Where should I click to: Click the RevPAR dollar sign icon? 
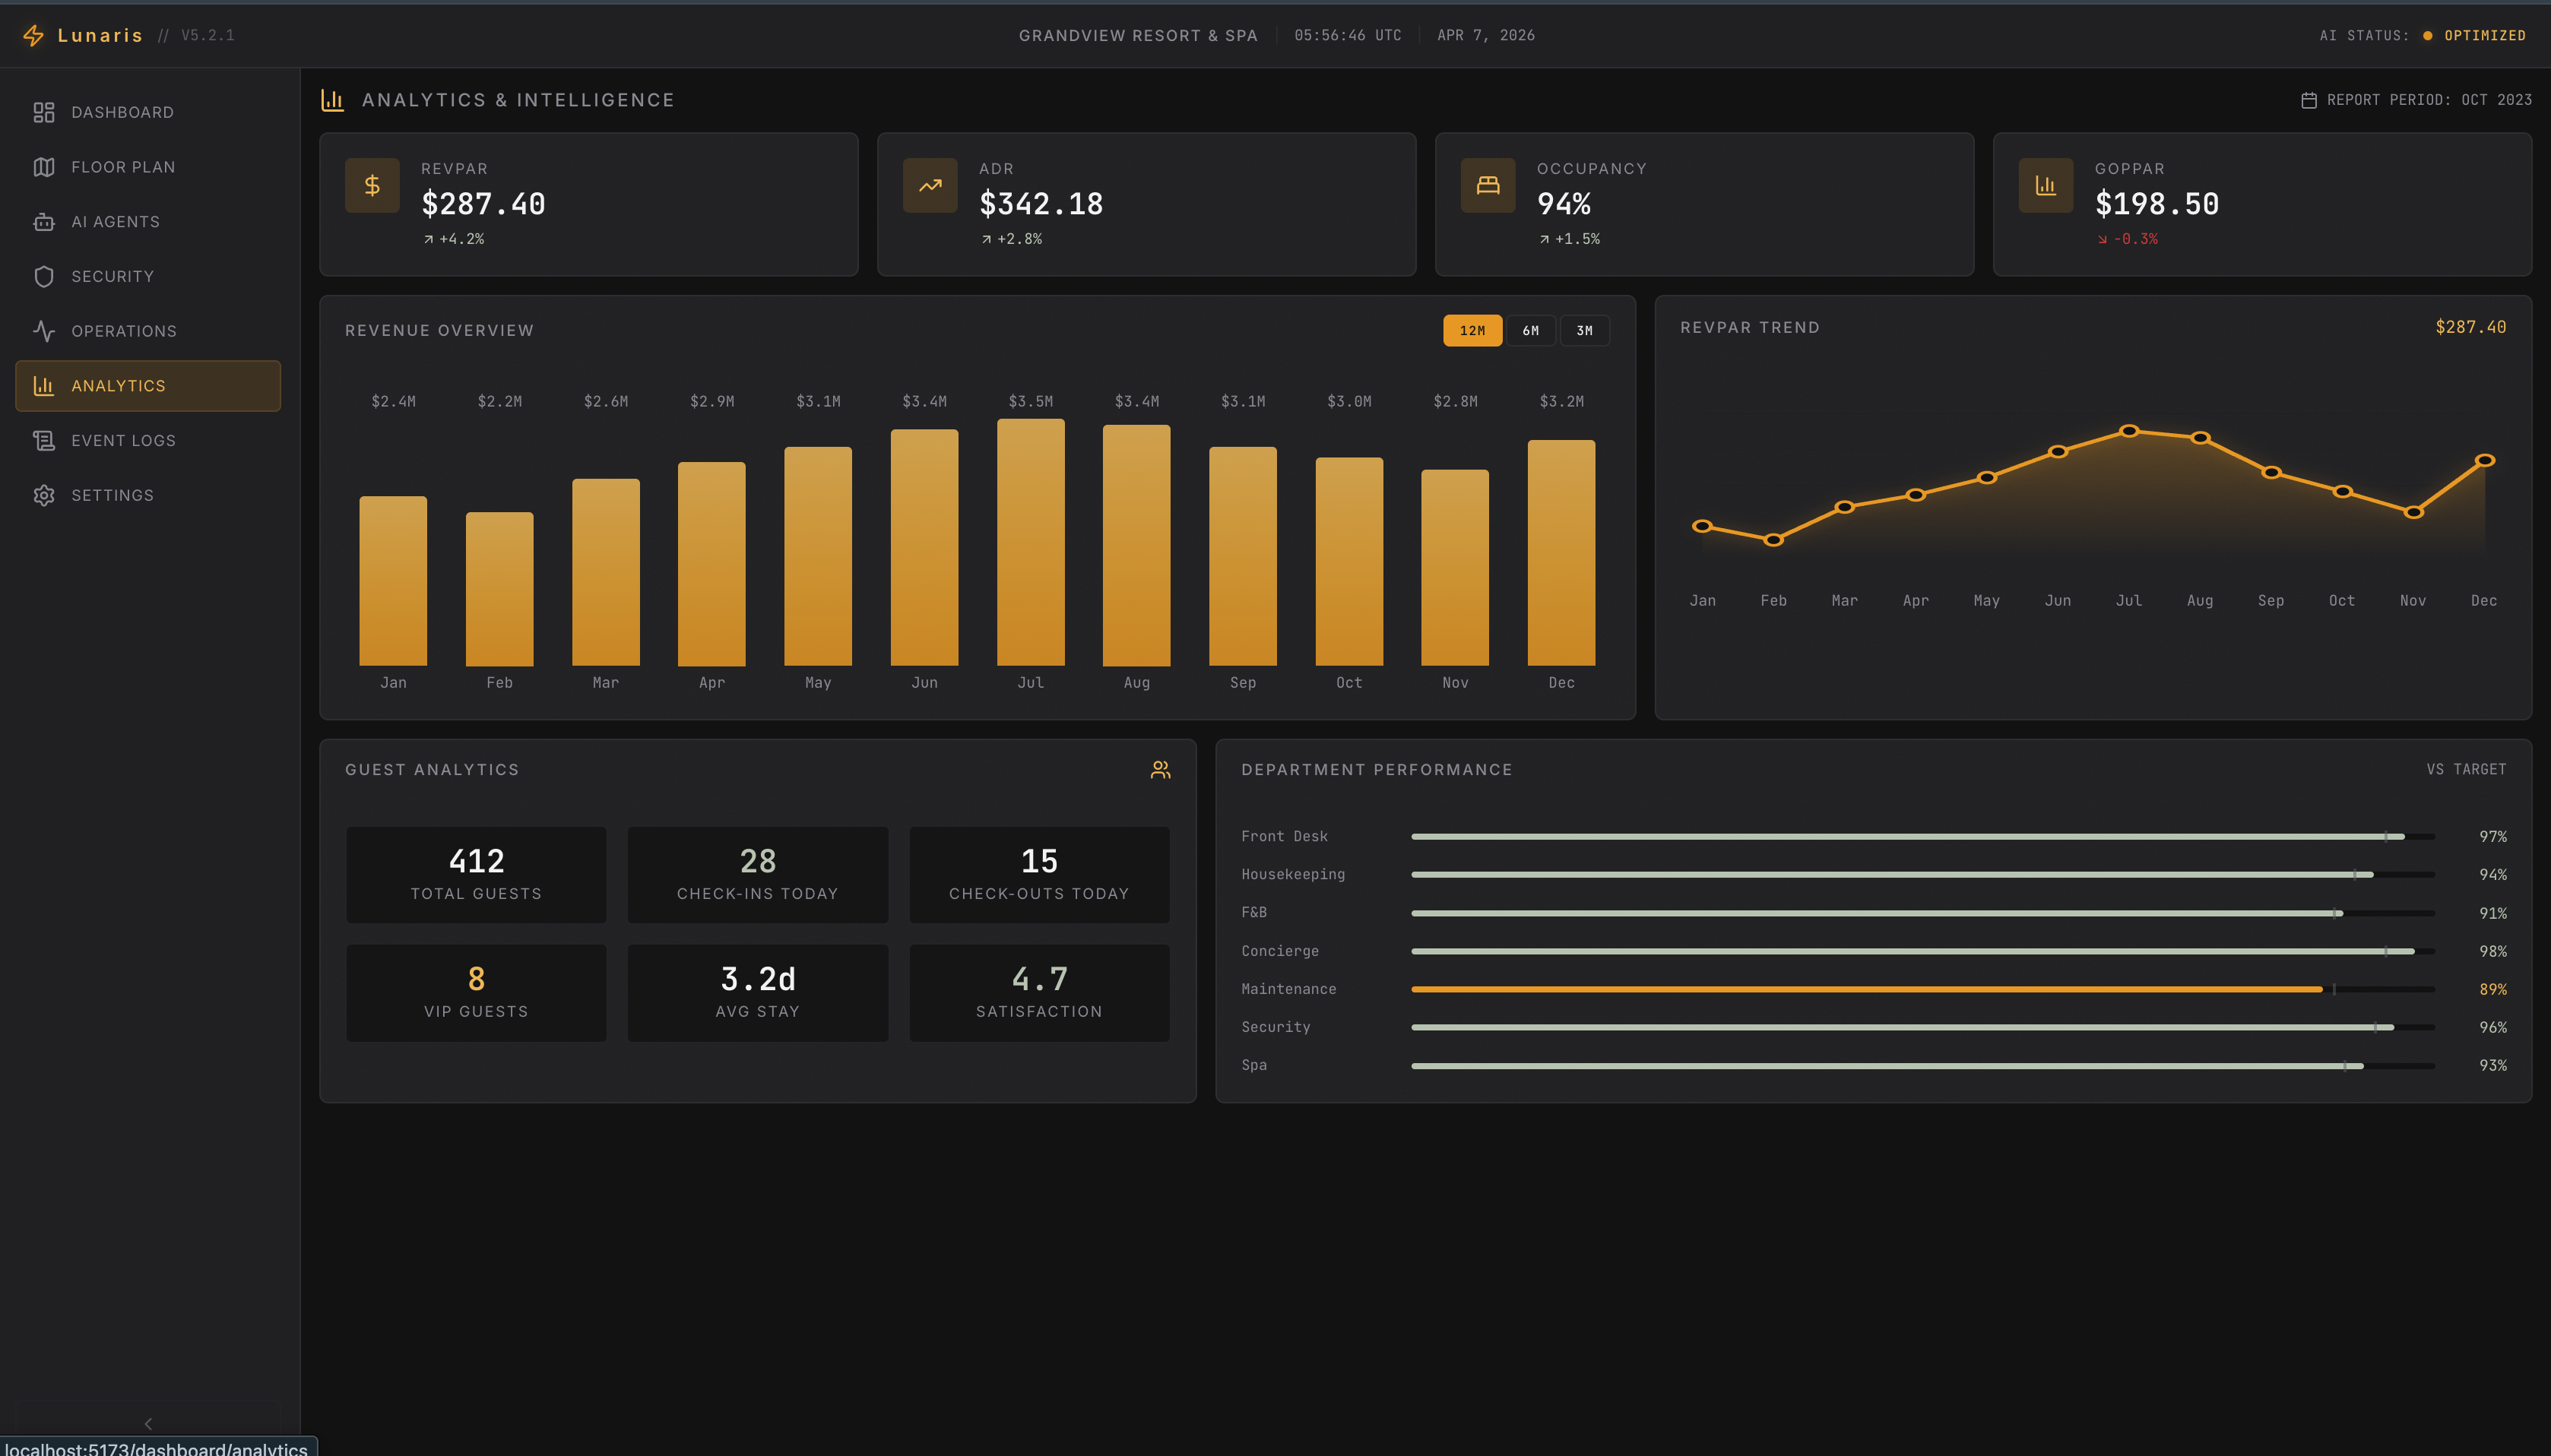click(372, 185)
